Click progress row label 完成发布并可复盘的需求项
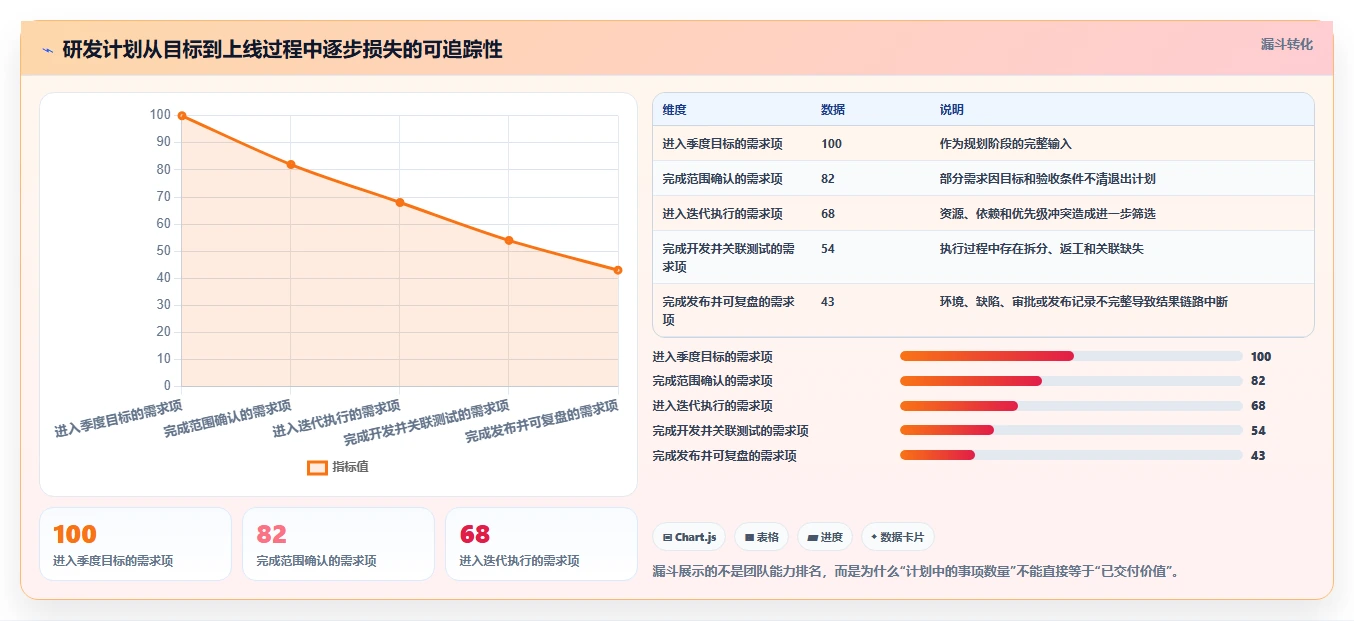Image resolution: width=1354 pixels, height=621 pixels. [x=724, y=456]
